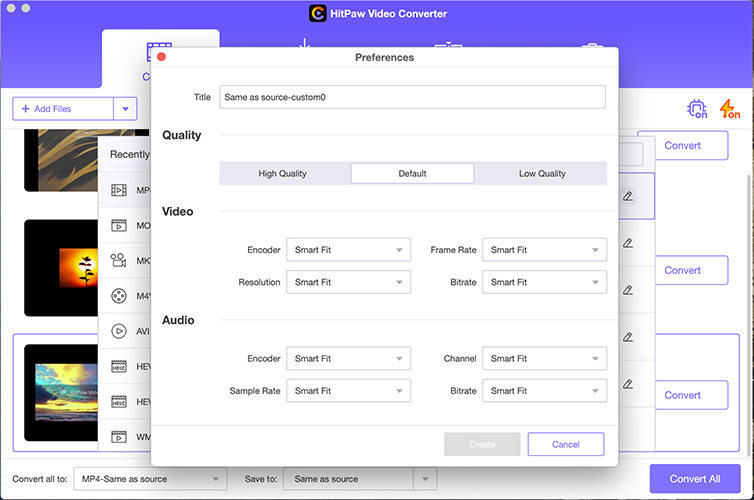Click edit pencil icon in HEVC row

click(x=628, y=384)
